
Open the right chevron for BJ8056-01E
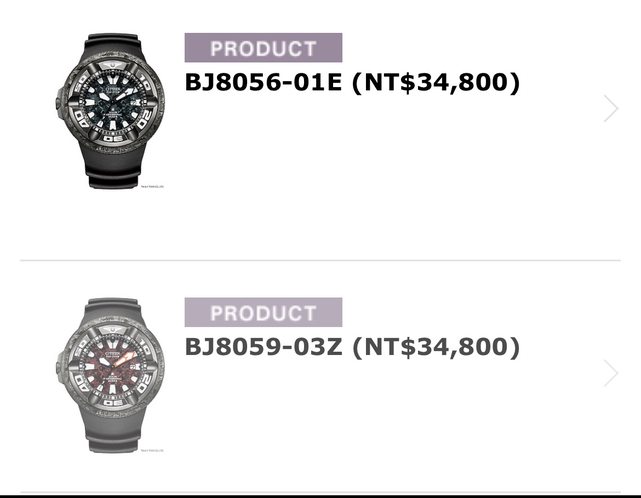[x=610, y=108]
